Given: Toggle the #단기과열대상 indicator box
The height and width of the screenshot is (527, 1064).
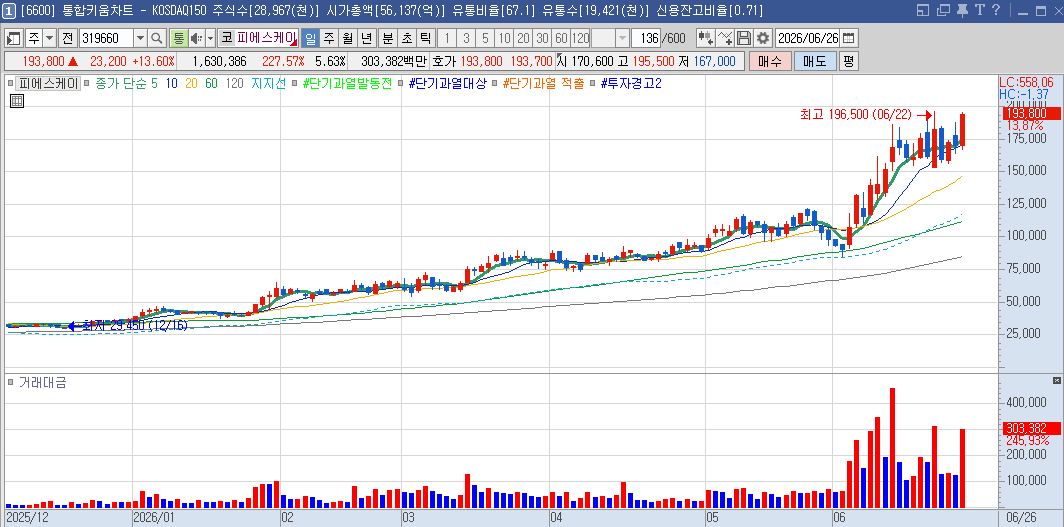Looking at the screenshot, I should pyautogui.click(x=402, y=84).
